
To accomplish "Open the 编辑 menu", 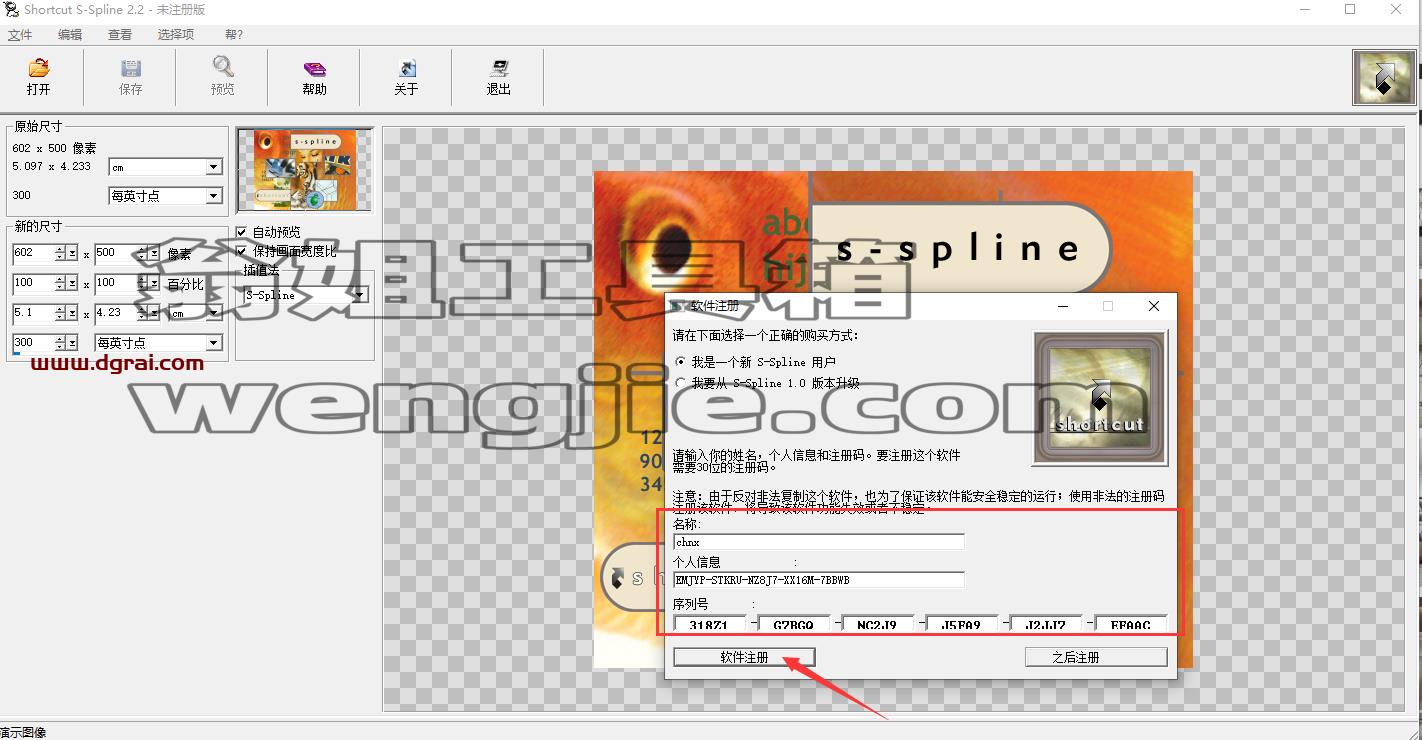I will point(70,34).
